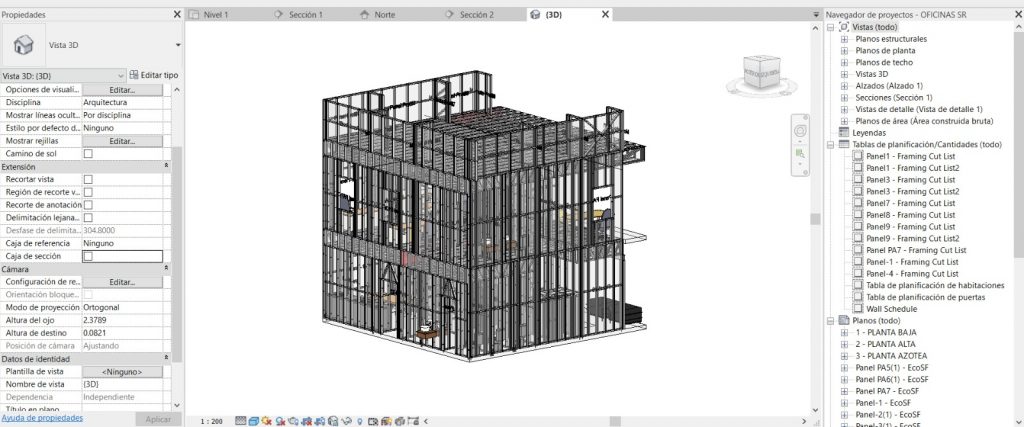Screen dimensions: 1024x427
Task: Click the Properties panel vertical scrollbar
Action: (177, 250)
